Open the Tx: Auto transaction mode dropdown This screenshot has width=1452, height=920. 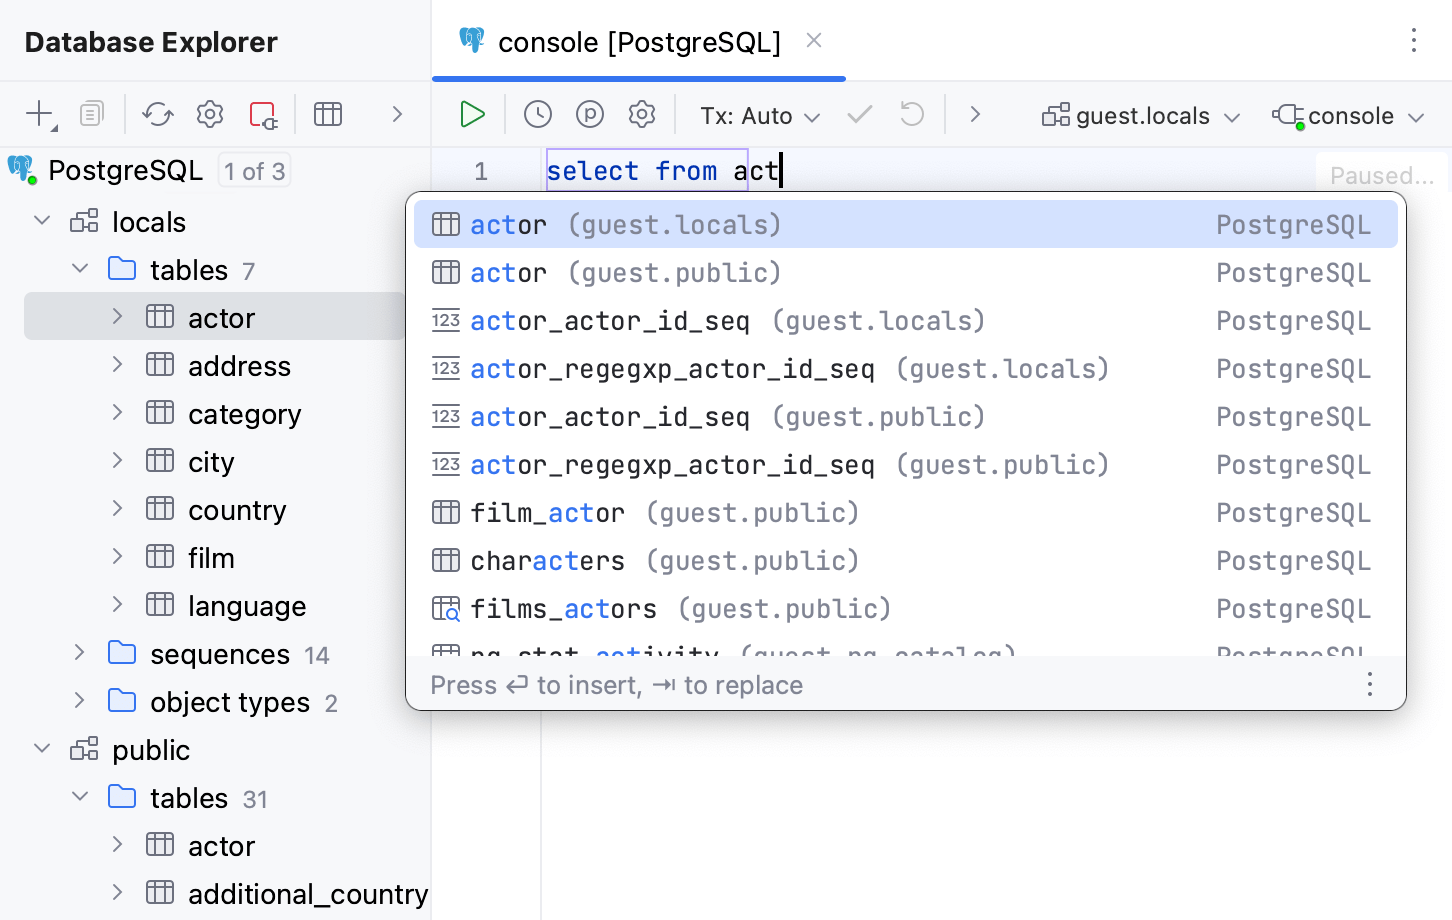(x=760, y=116)
